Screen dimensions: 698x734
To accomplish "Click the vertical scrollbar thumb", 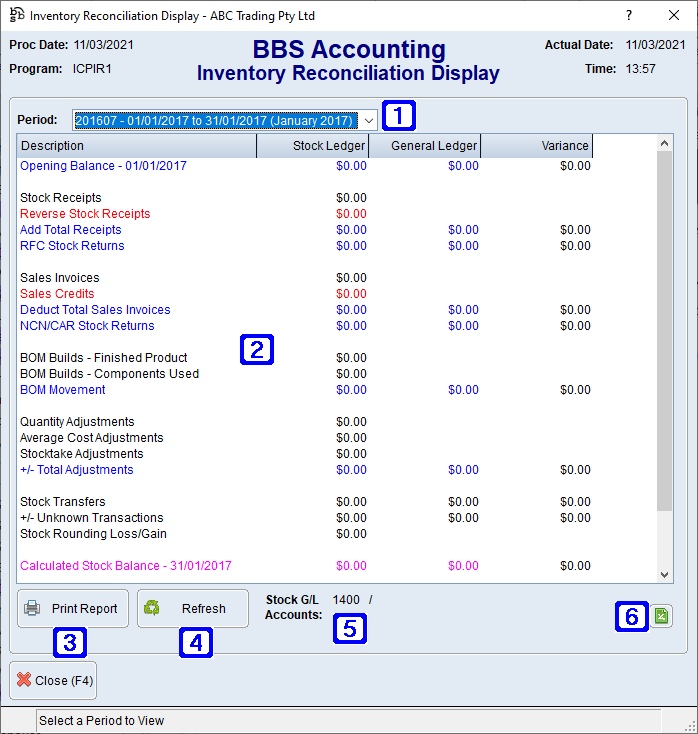I will tap(664, 331).
